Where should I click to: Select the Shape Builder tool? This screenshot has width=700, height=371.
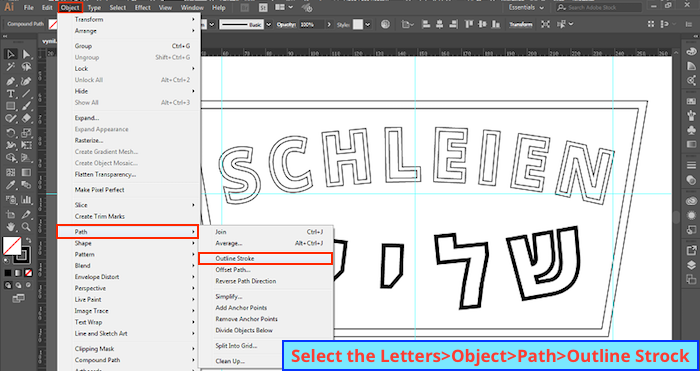11,158
